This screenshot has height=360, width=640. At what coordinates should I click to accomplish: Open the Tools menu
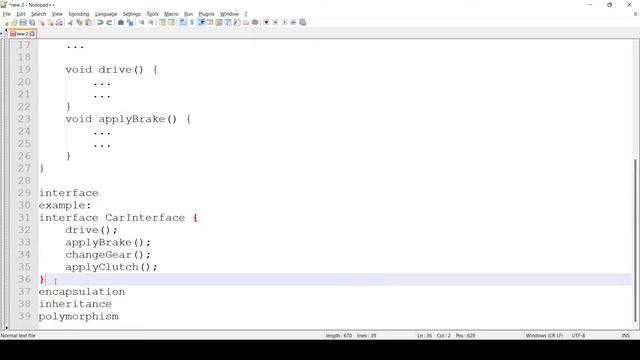click(152, 14)
